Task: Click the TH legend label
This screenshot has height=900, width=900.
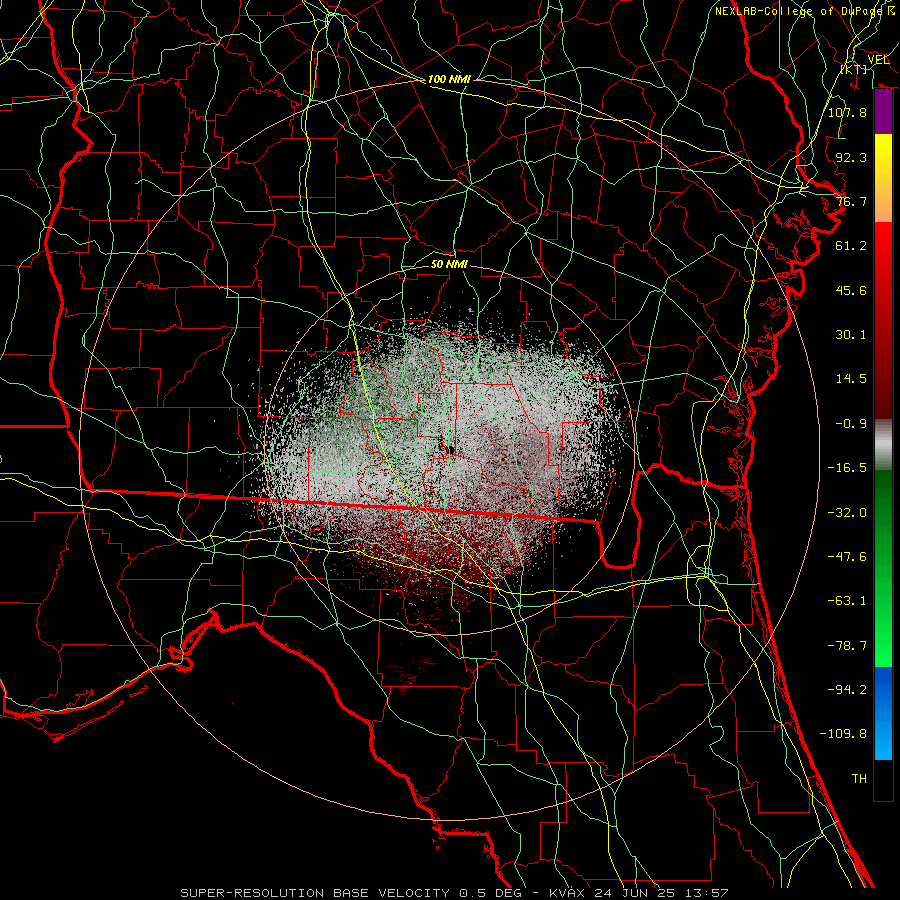Action: [x=859, y=779]
